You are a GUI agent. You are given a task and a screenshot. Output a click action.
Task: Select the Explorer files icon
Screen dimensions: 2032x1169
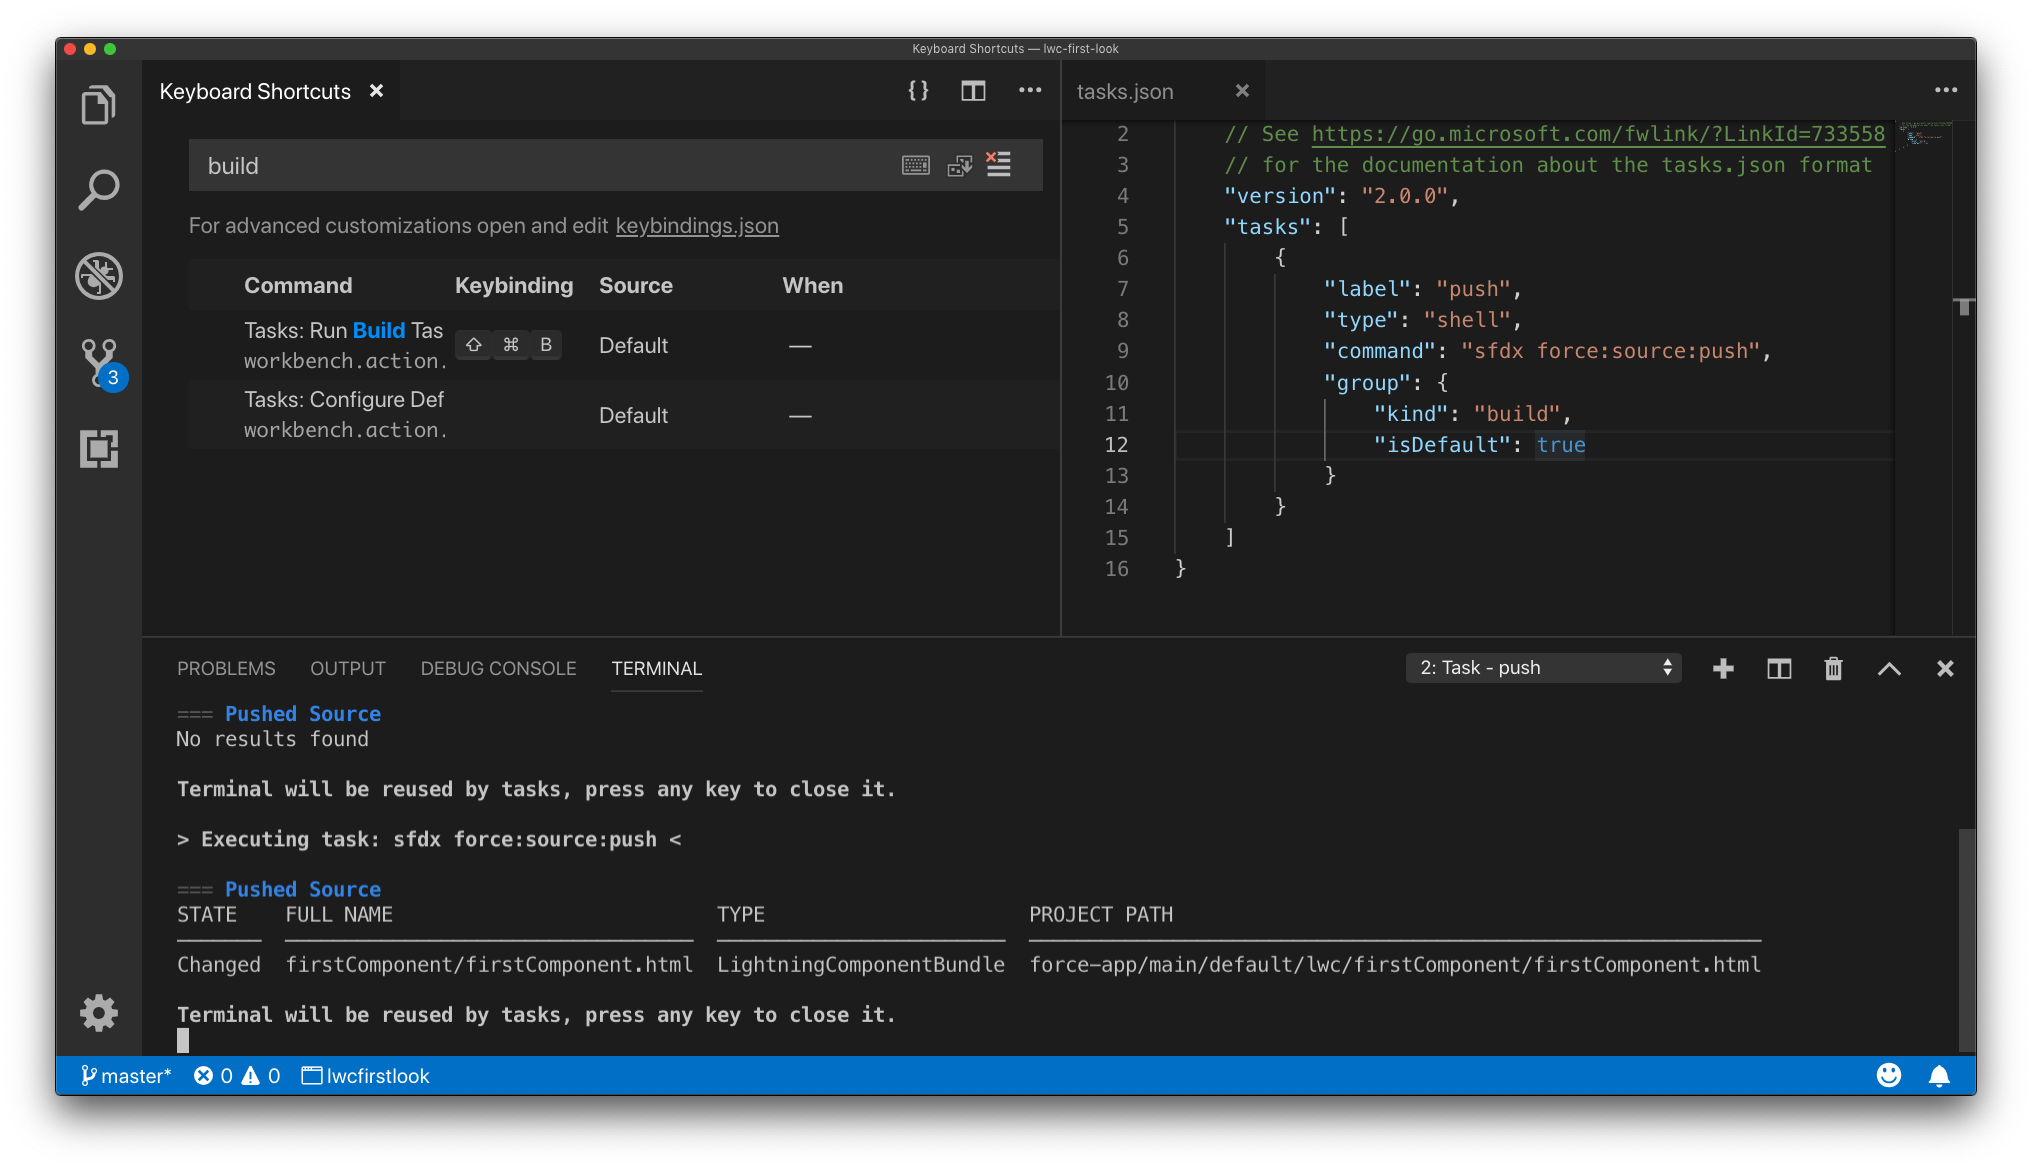click(x=98, y=109)
